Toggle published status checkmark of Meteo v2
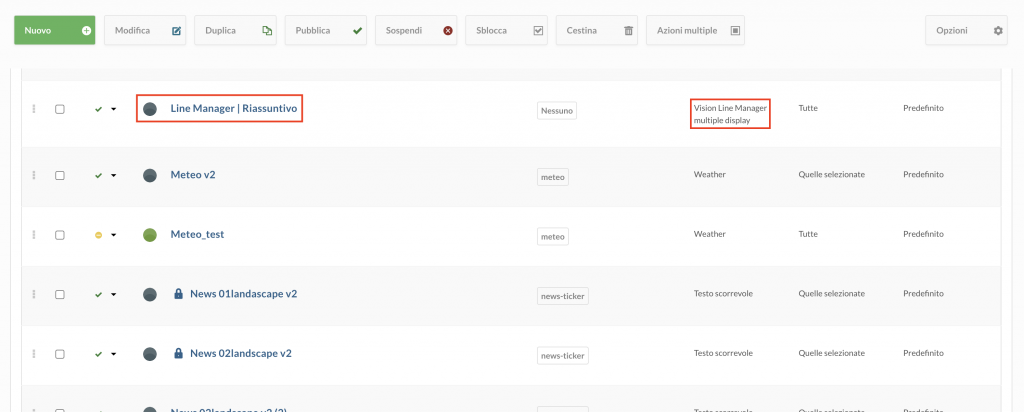 (x=99, y=175)
